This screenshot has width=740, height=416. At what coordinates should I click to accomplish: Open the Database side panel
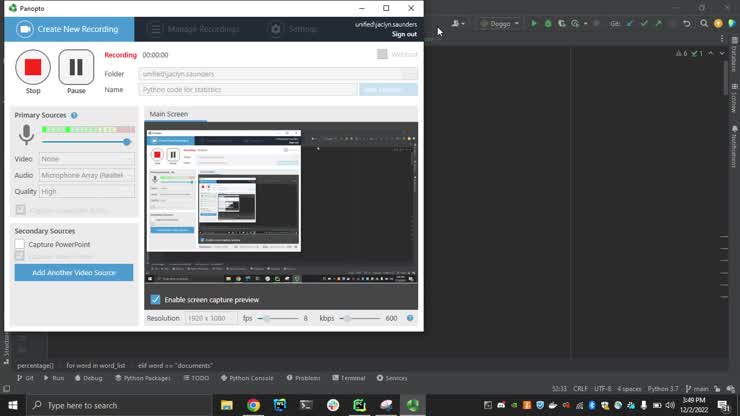pyautogui.click(x=734, y=54)
